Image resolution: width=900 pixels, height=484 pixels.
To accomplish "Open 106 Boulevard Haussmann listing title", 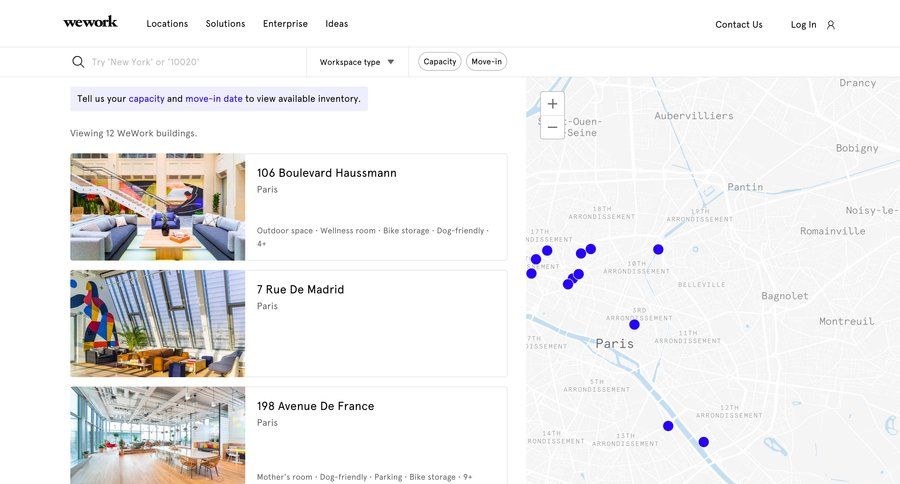I will click(327, 173).
